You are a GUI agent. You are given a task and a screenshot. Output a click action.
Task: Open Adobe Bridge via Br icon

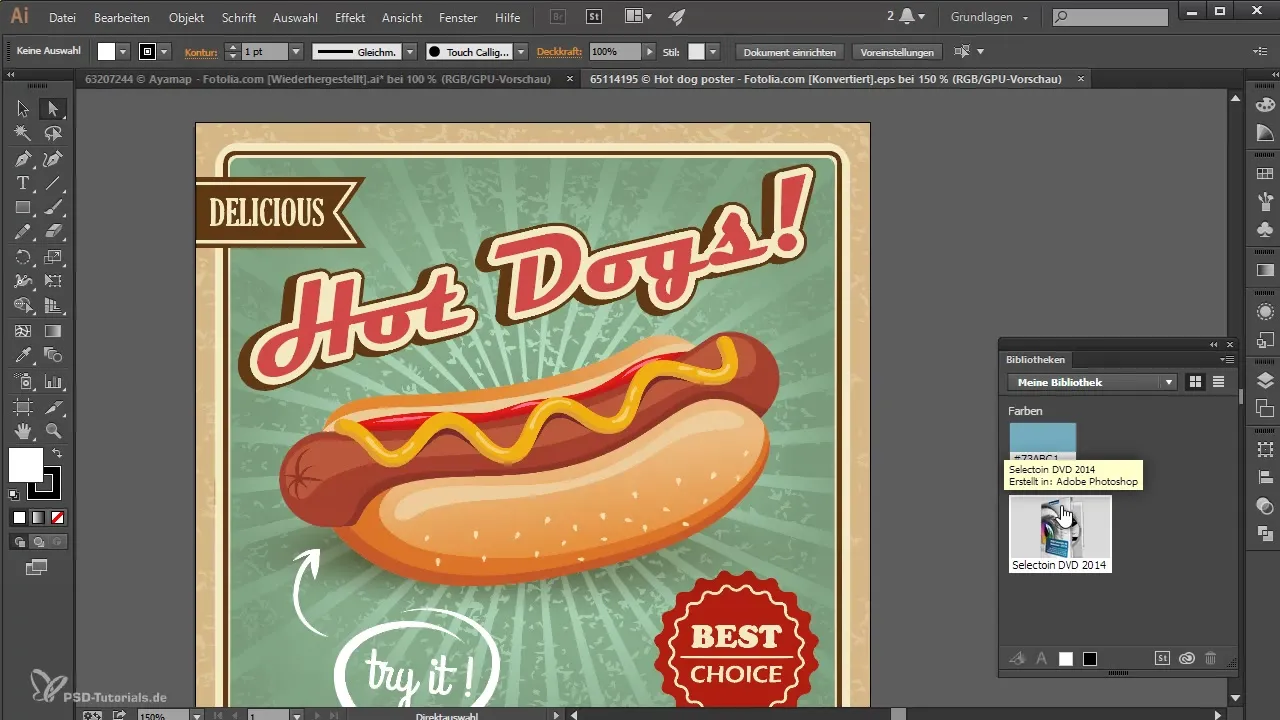click(560, 17)
